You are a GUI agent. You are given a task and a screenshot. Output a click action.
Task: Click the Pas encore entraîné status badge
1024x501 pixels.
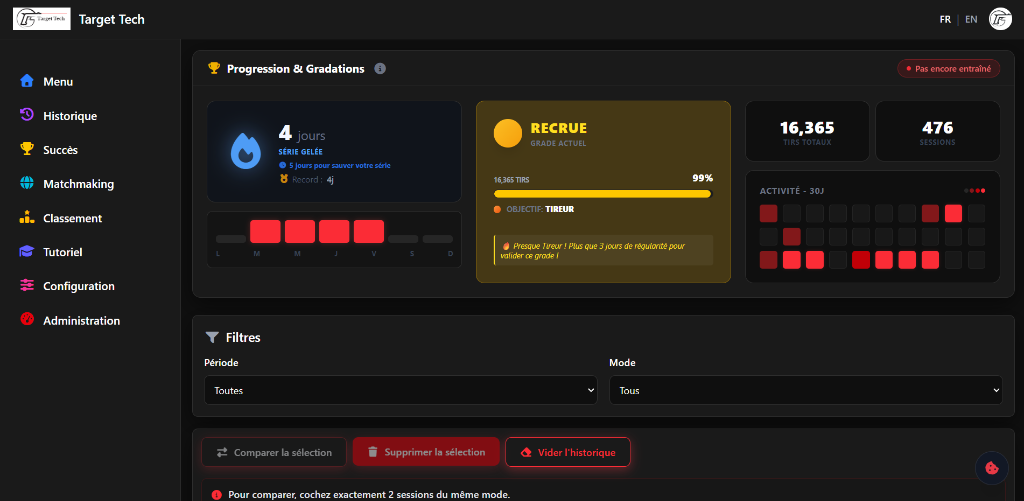click(x=948, y=68)
